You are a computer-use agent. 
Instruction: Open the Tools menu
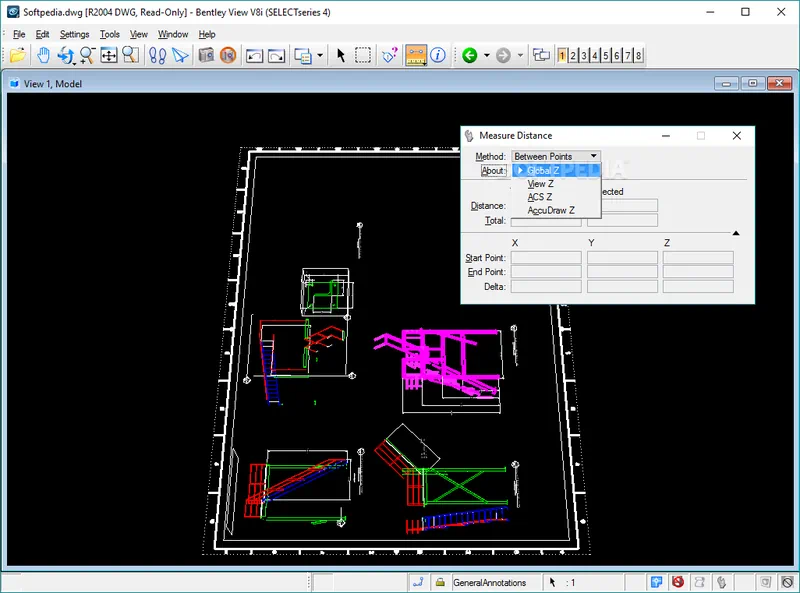[110, 34]
